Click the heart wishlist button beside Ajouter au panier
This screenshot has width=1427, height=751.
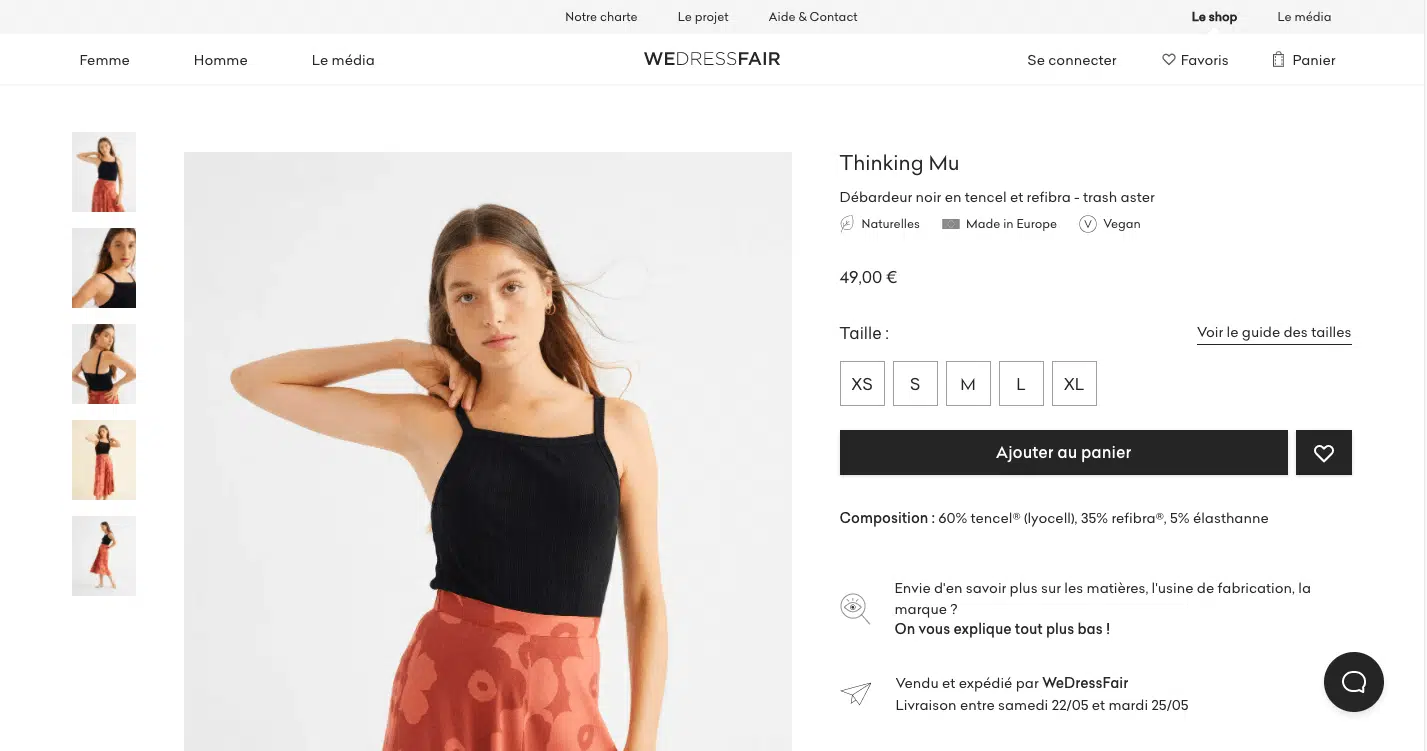(x=1323, y=453)
